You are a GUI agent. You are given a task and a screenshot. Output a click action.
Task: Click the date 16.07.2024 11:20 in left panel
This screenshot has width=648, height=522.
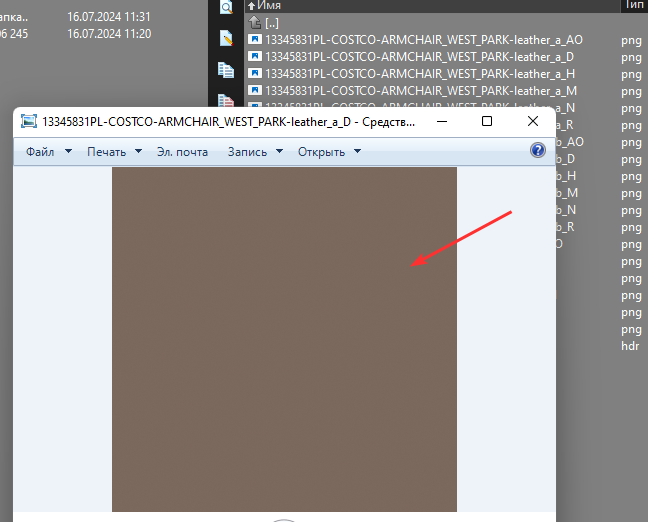(109, 34)
